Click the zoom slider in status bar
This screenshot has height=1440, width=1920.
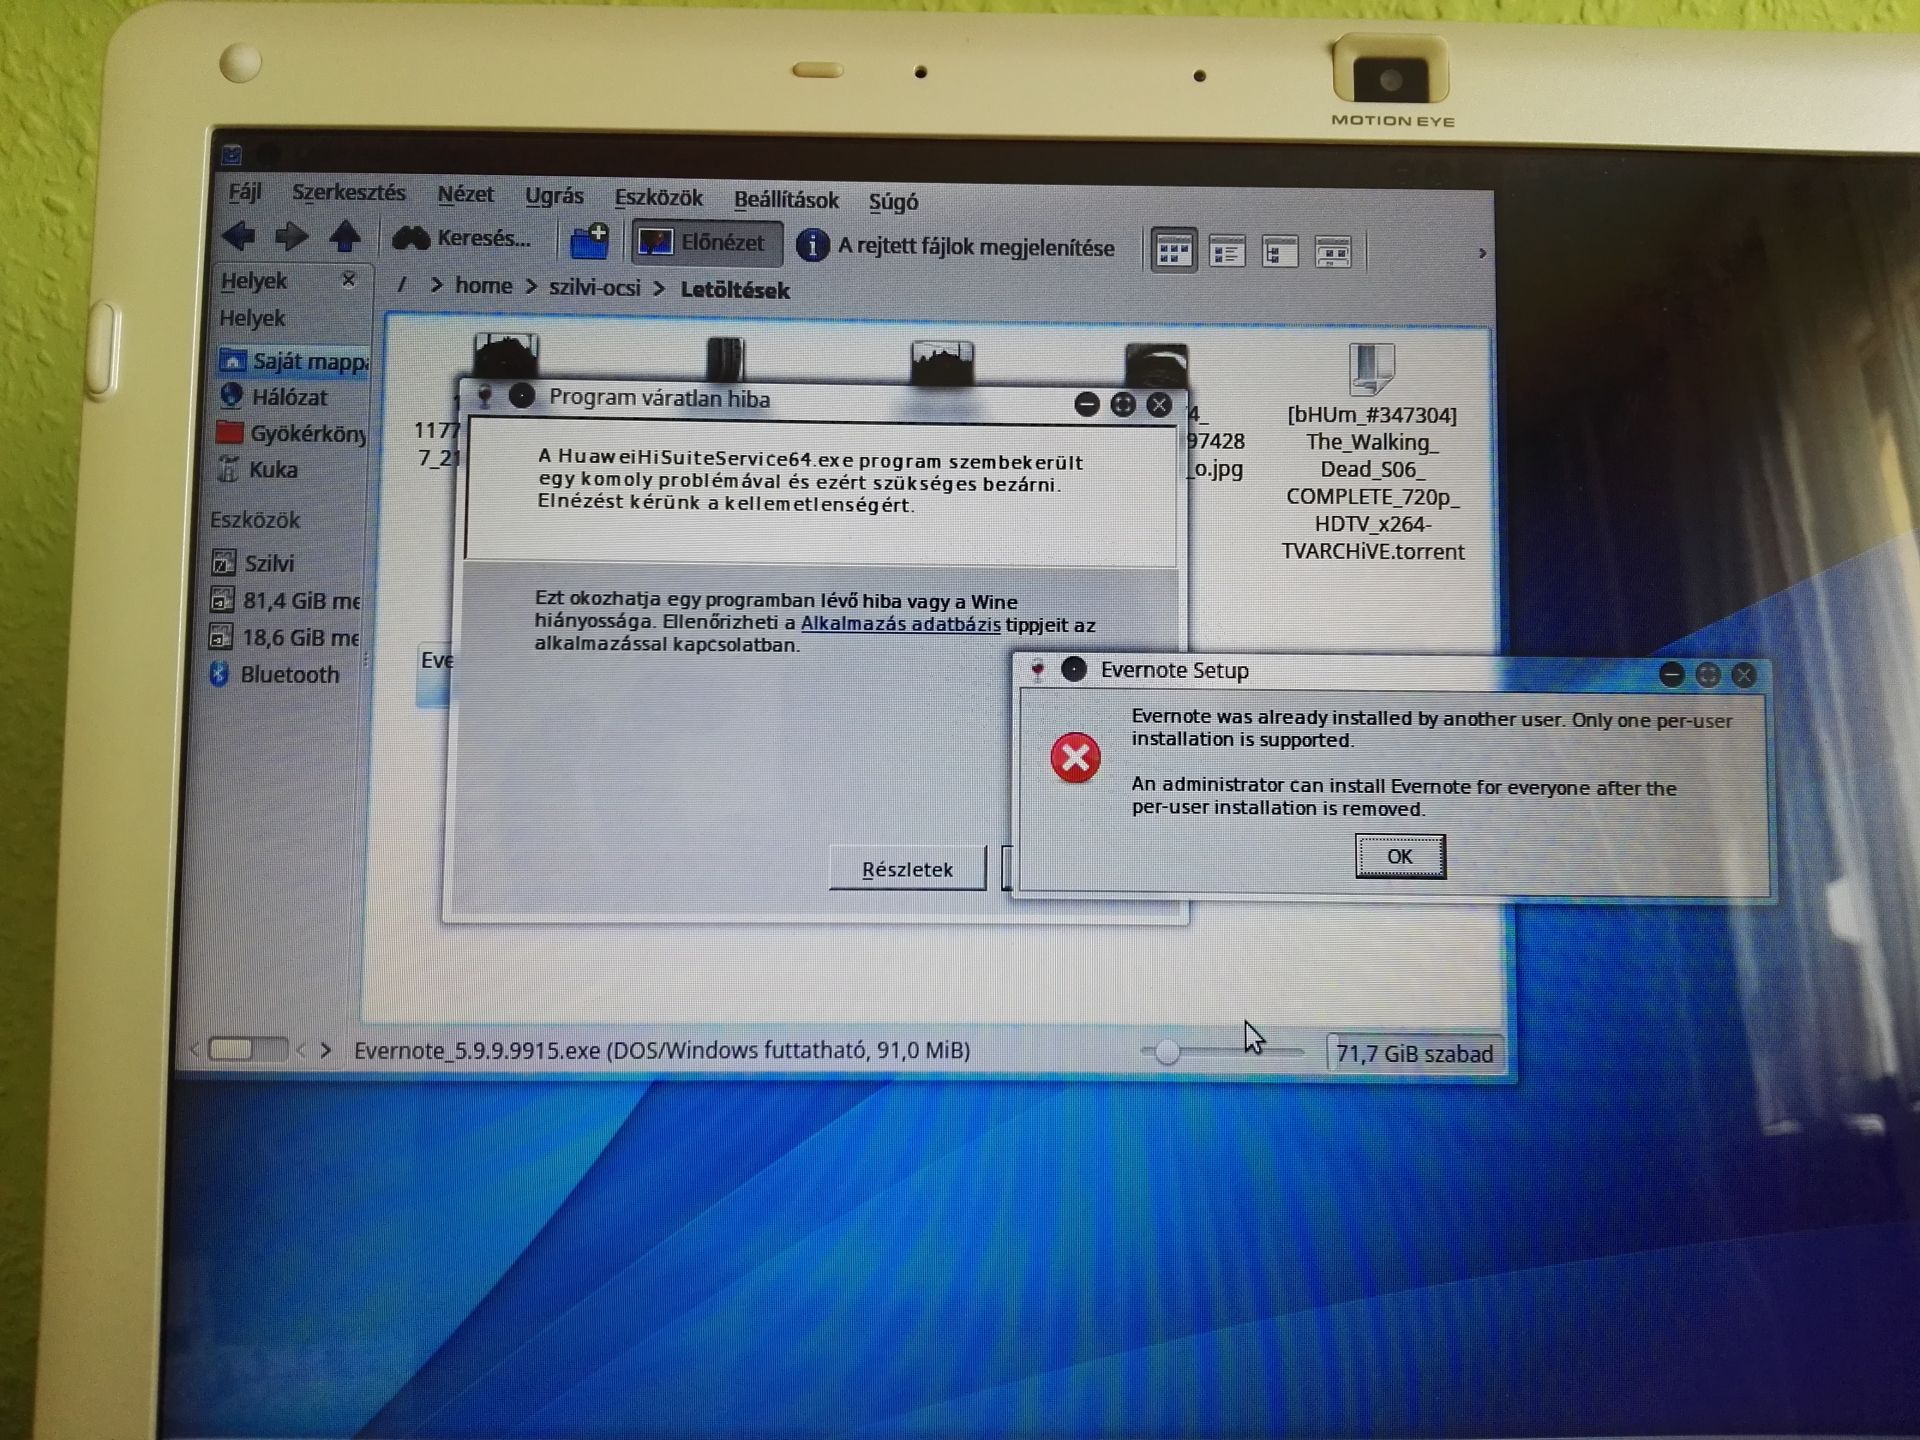coord(1223,1052)
